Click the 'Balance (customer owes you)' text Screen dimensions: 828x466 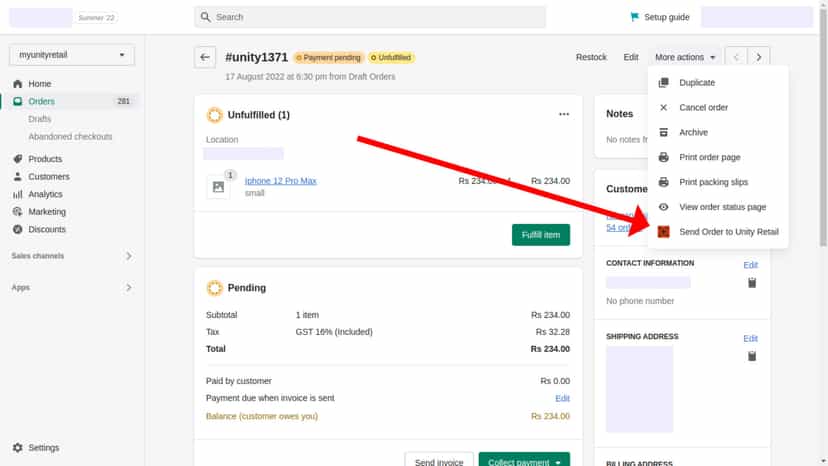(262, 416)
